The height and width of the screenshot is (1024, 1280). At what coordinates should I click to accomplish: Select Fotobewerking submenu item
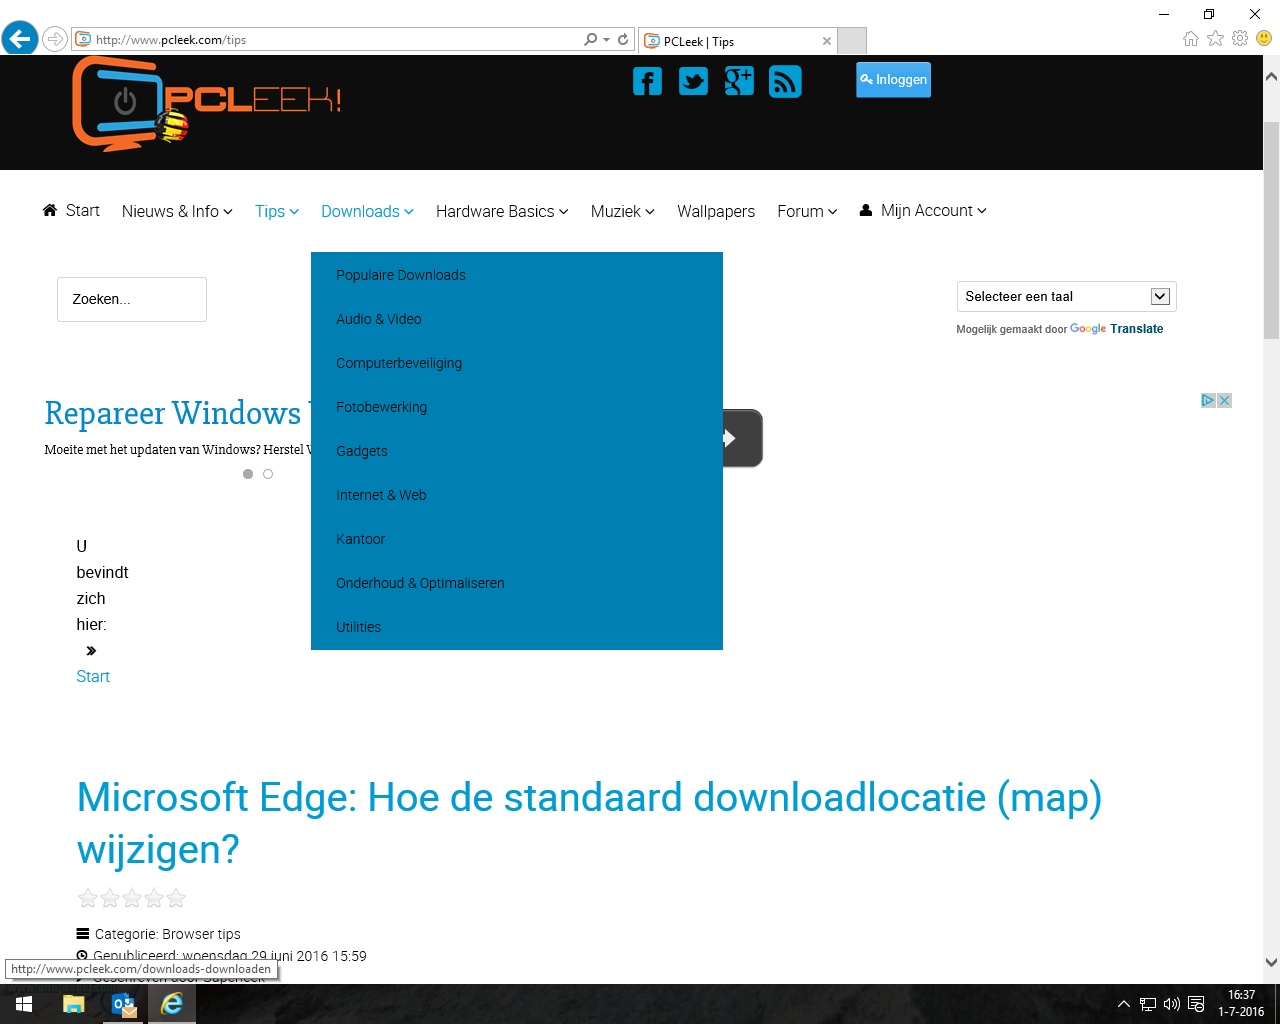382,407
